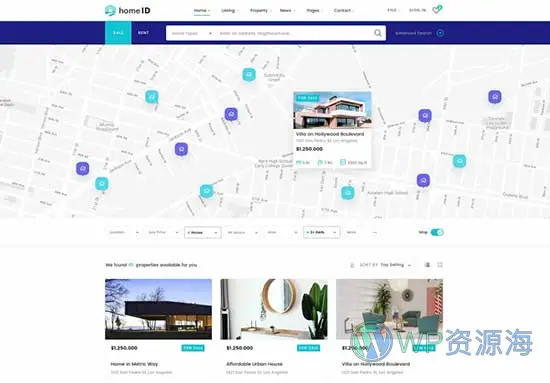Click price on Affordable Urban House card
This screenshot has height=383, width=550.
pyautogui.click(x=240, y=348)
